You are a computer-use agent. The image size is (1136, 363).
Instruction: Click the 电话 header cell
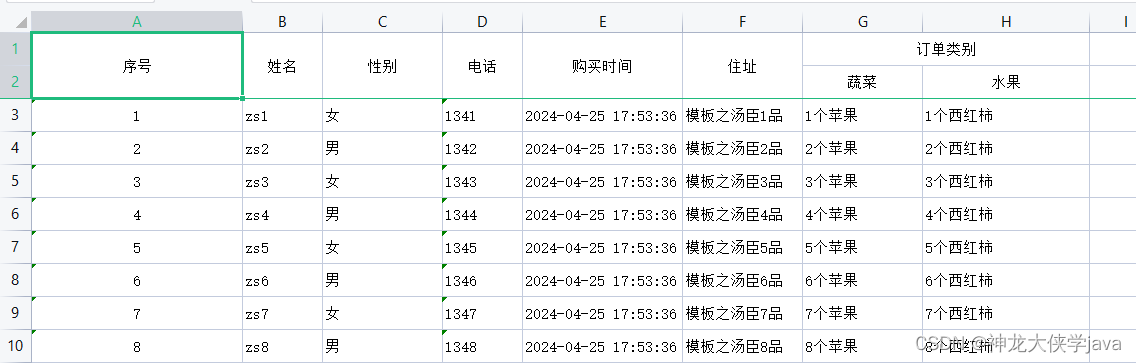pyautogui.click(x=483, y=66)
